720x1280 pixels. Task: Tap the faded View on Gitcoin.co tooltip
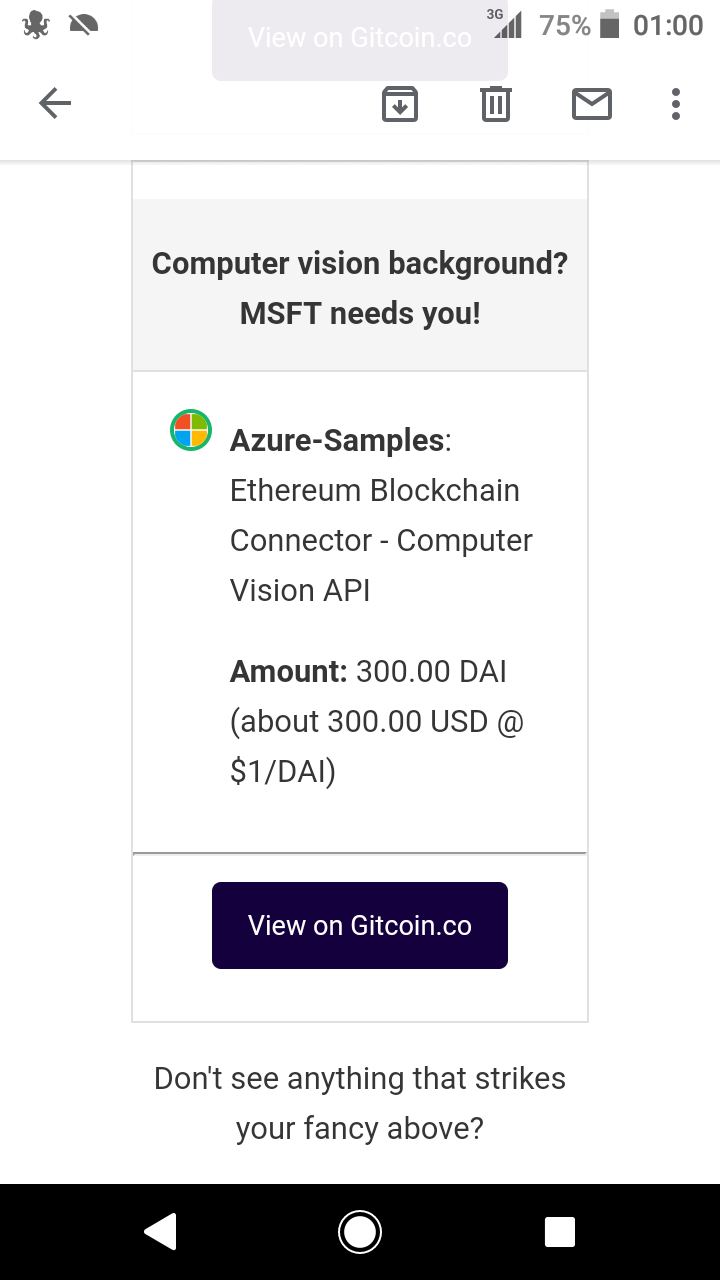point(360,40)
